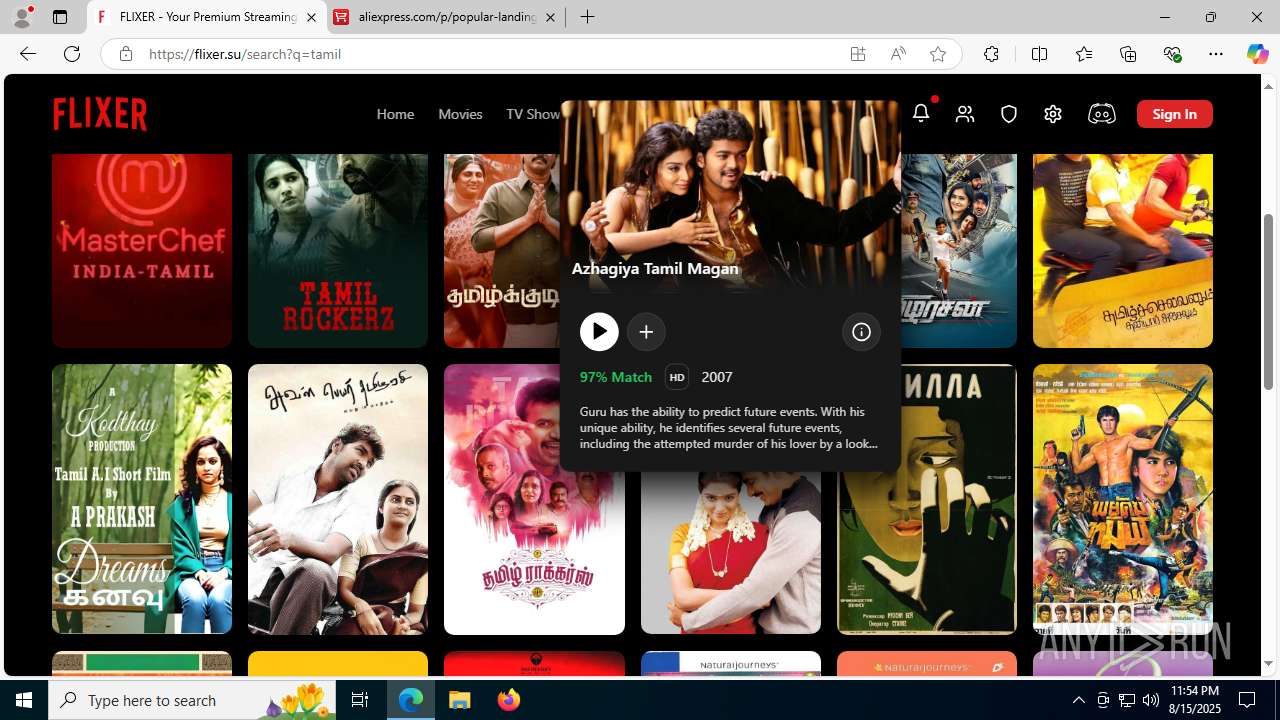1280x720 pixels.
Task: Add this page to favorites star
Action: tap(938, 54)
